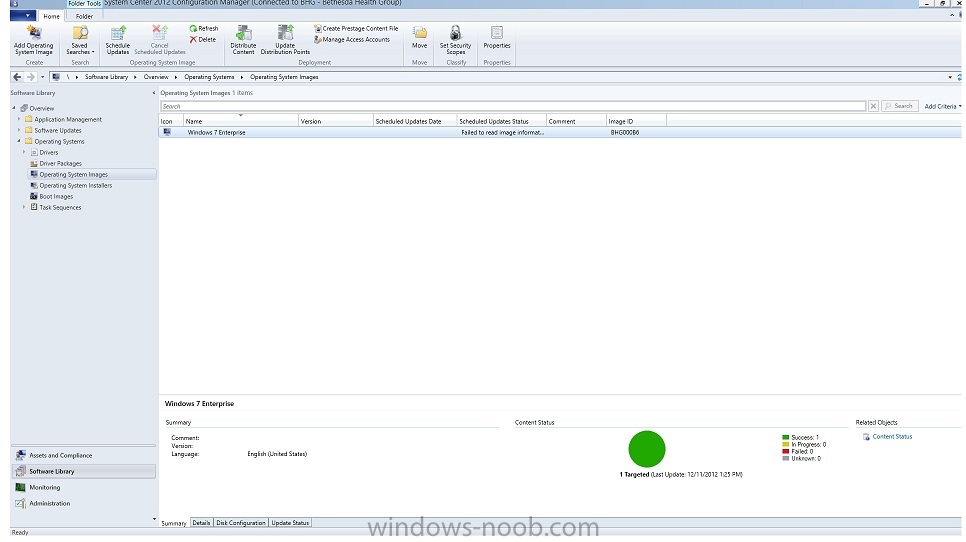Sort by the Name column header
This screenshot has width=966, height=542.
coord(241,121)
